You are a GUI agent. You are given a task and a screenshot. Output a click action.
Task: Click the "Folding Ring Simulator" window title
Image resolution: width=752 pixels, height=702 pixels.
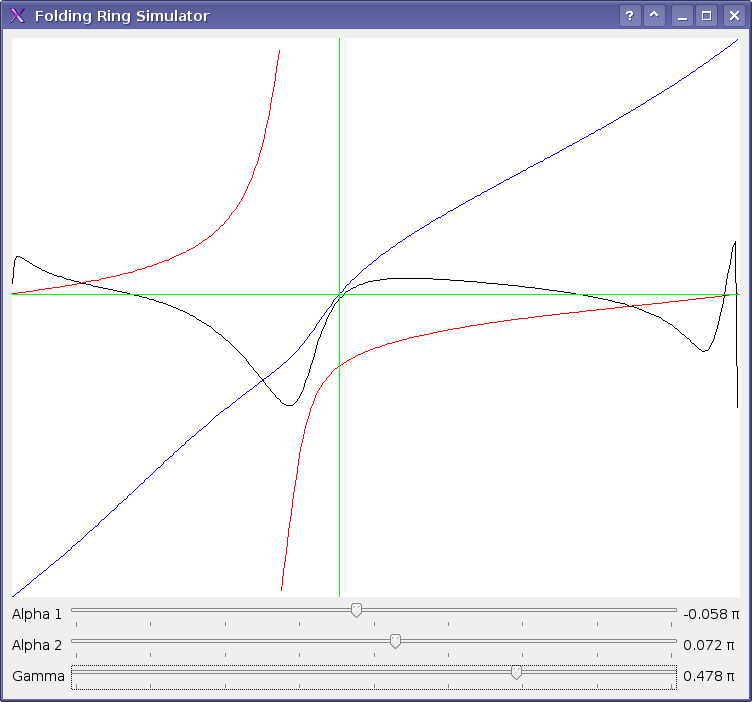tap(122, 16)
